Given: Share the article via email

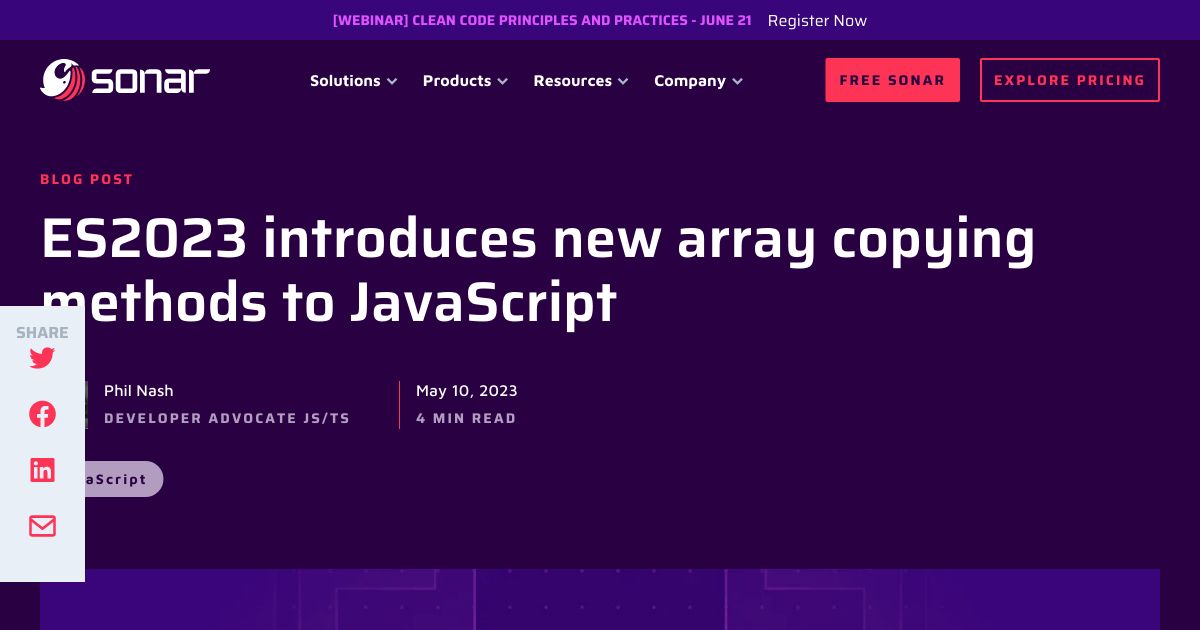Looking at the screenshot, I should (x=42, y=526).
